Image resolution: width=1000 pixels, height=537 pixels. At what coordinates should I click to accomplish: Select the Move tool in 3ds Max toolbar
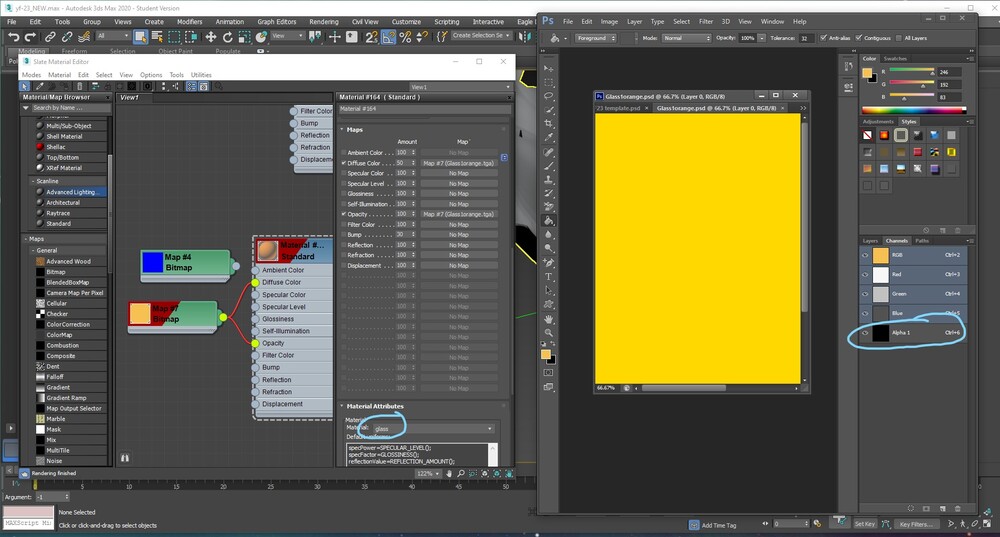point(211,37)
